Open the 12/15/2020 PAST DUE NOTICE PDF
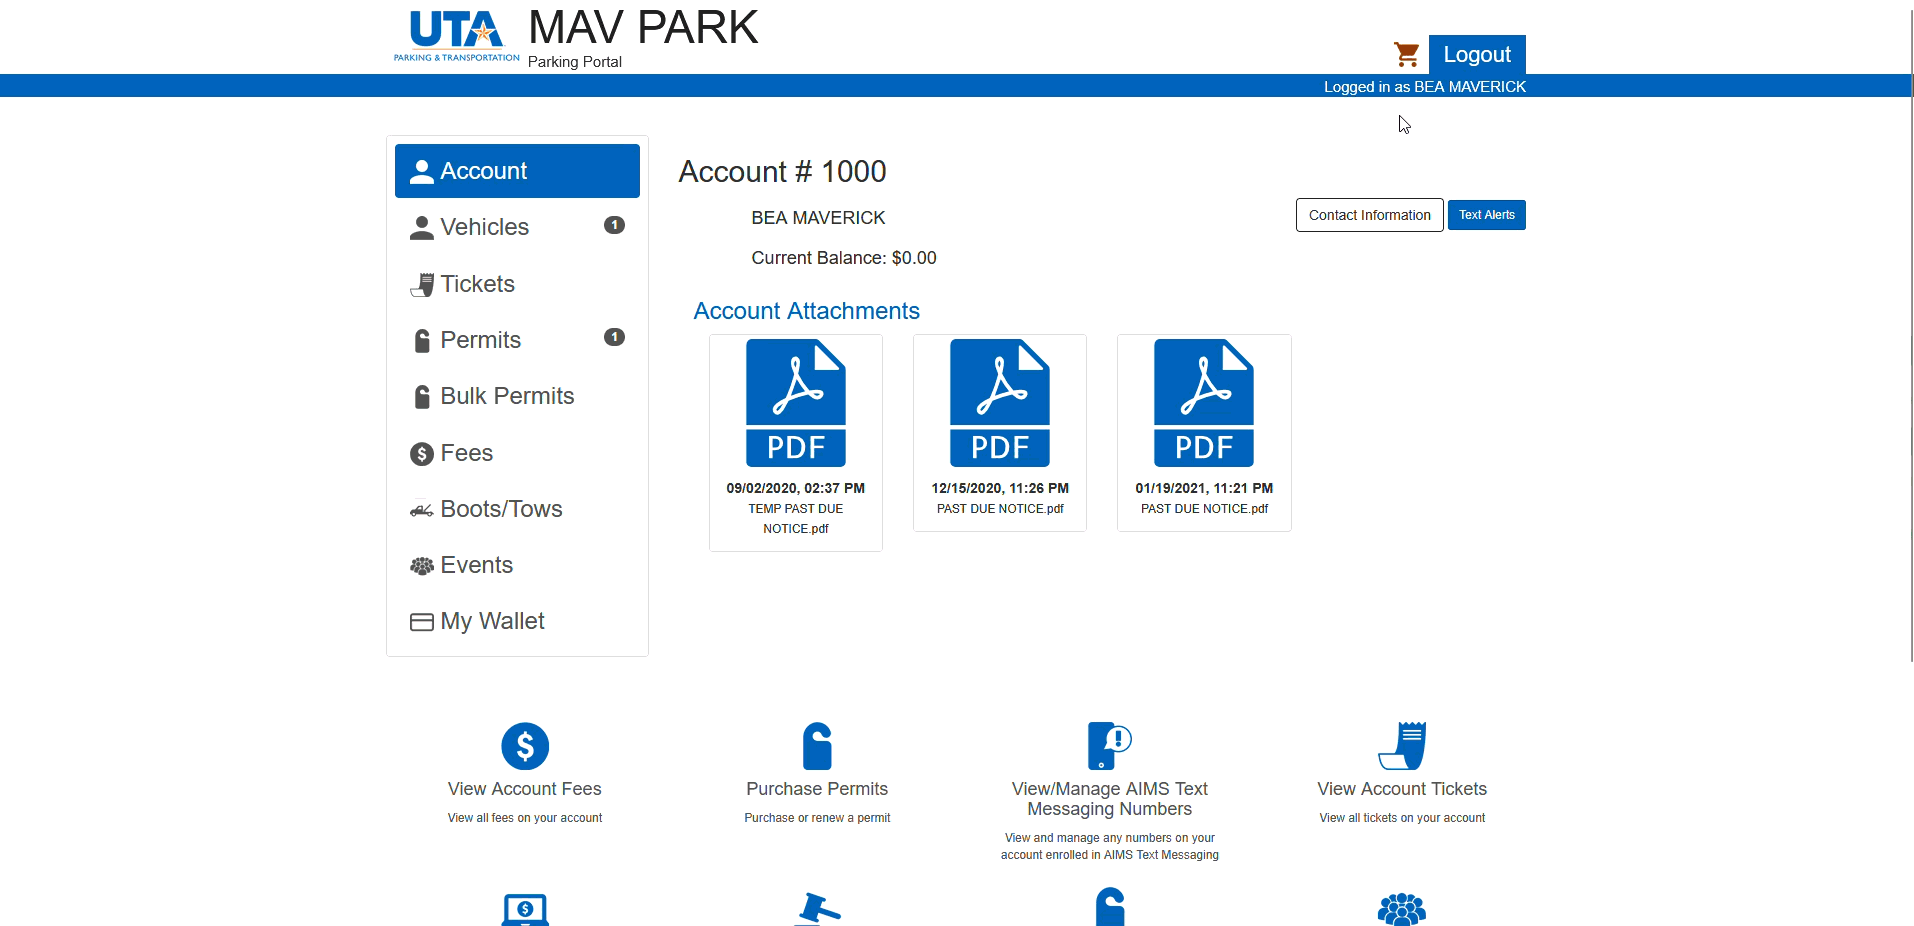Image resolution: width=1914 pixels, height=926 pixels. pos(1000,404)
